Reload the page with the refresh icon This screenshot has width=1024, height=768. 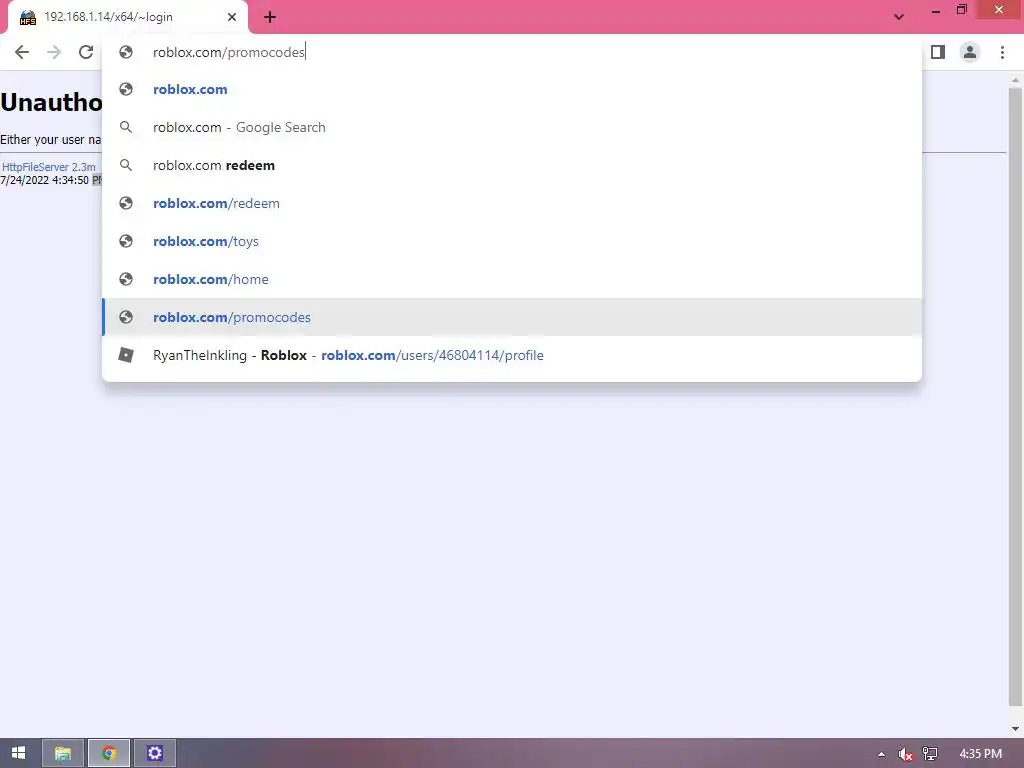tap(86, 52)
